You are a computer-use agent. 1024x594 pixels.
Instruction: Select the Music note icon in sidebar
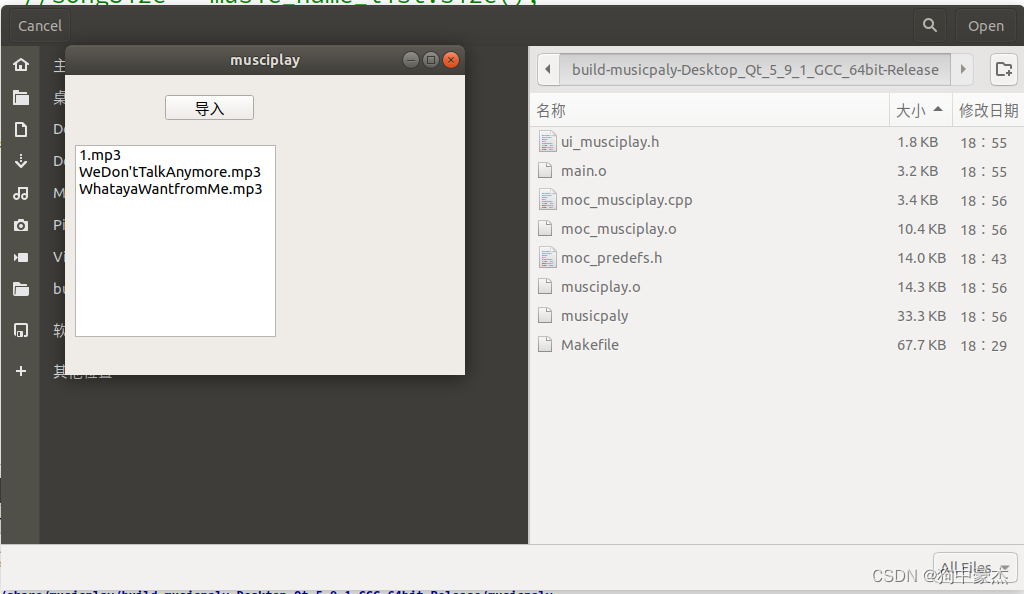click(21, 193)
